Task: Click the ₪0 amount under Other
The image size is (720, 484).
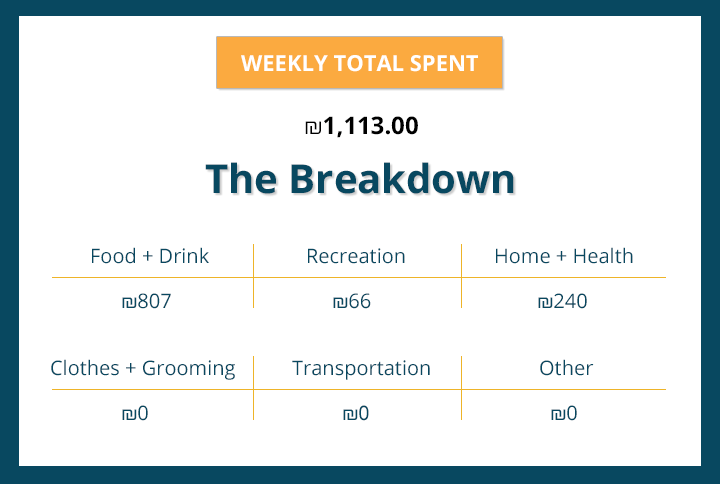Action: pyautogui.click(x=564, y=413)
